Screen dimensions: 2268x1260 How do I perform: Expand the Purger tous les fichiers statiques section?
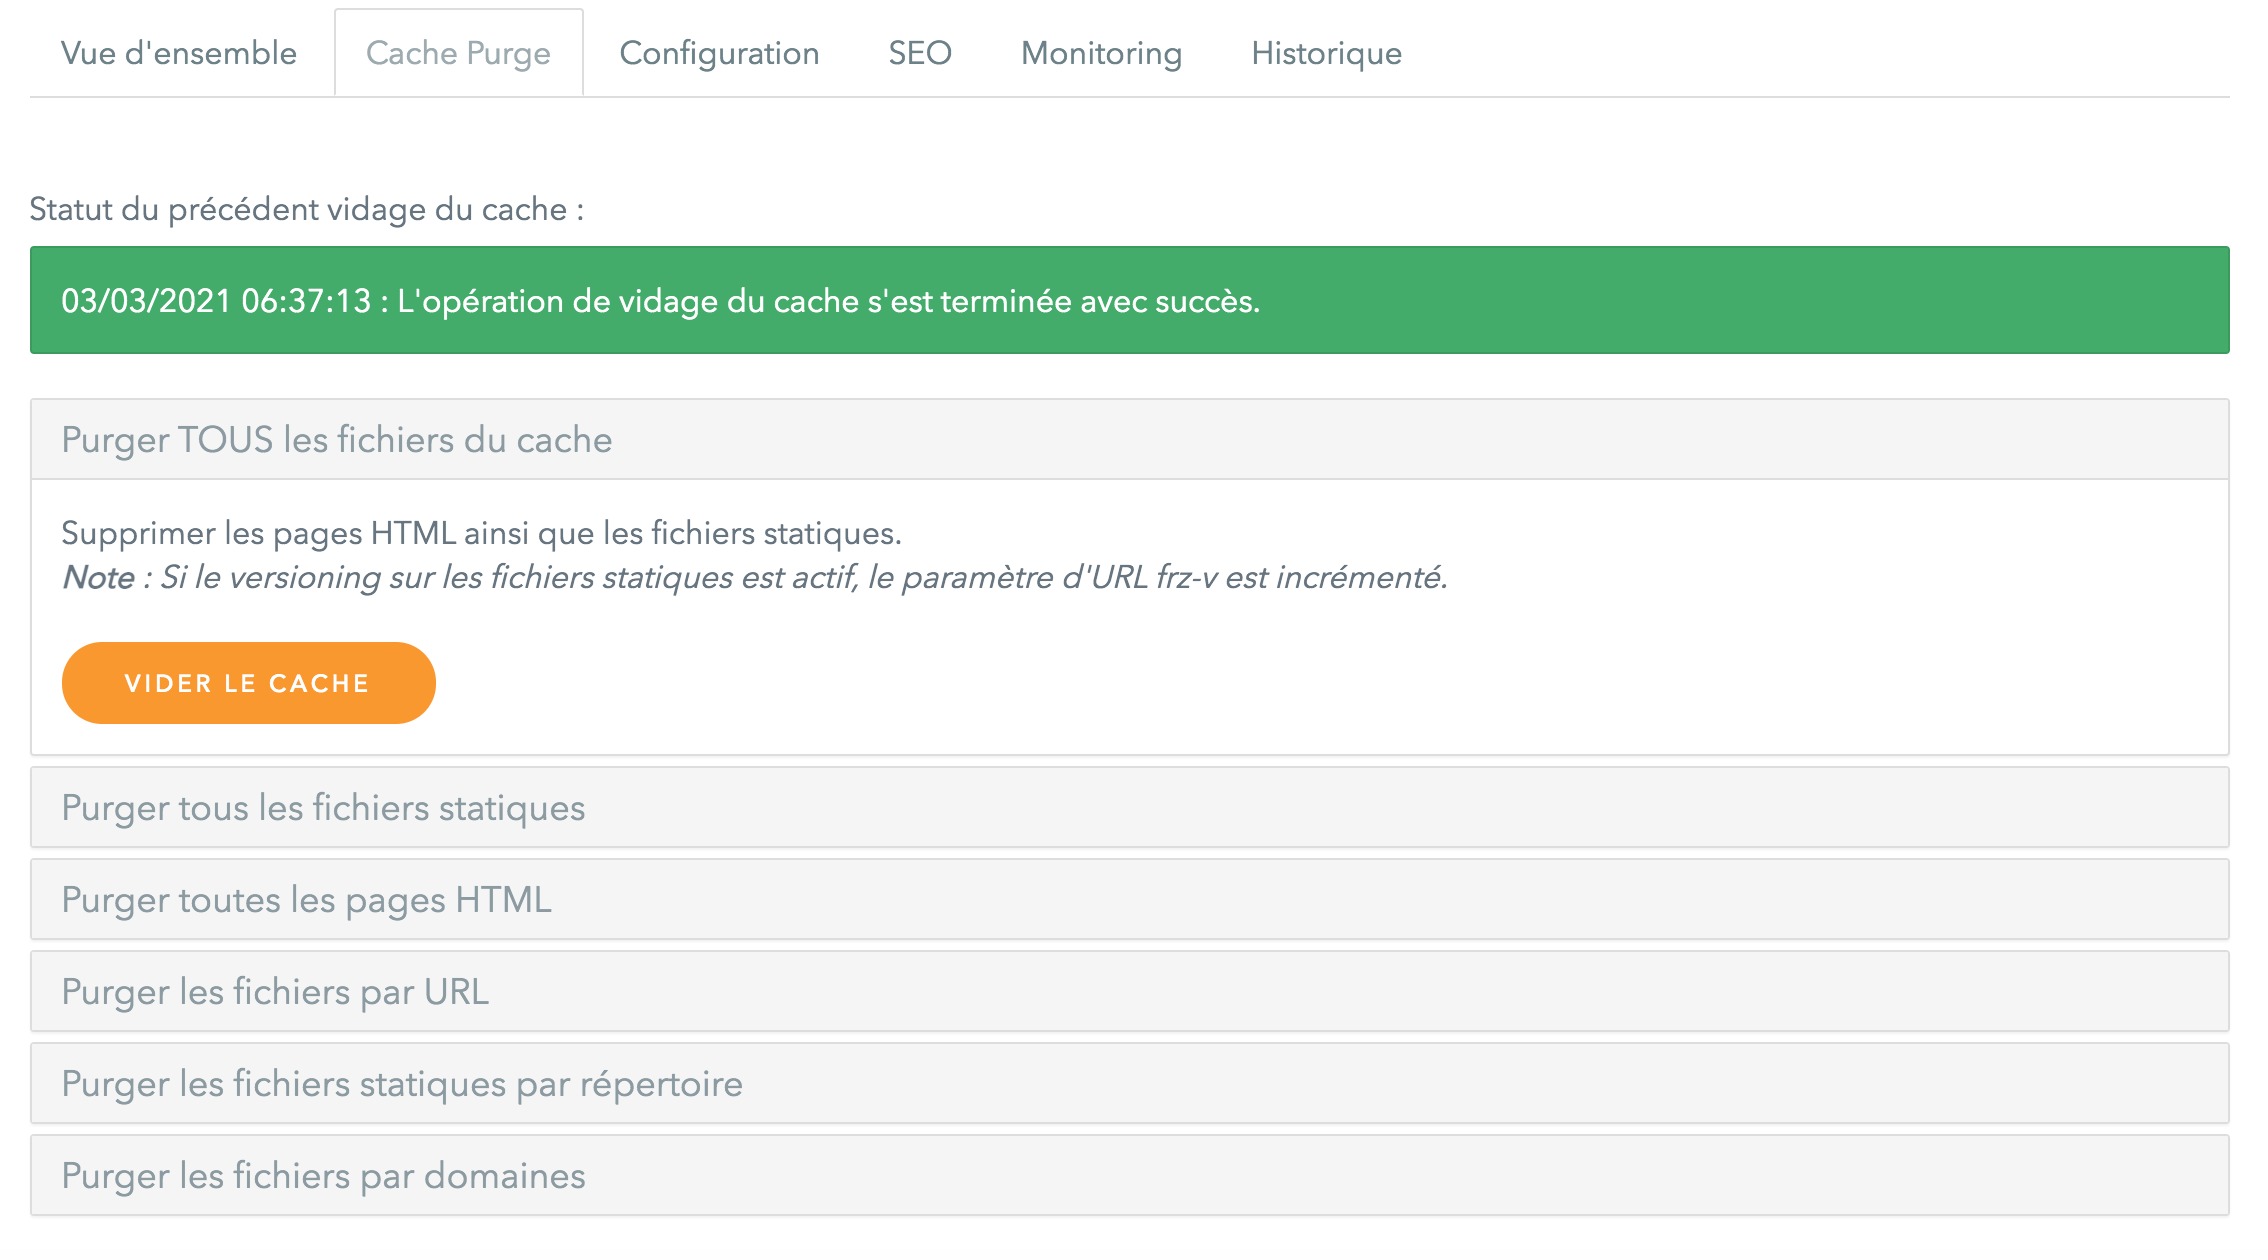click(x=322, y=807)
